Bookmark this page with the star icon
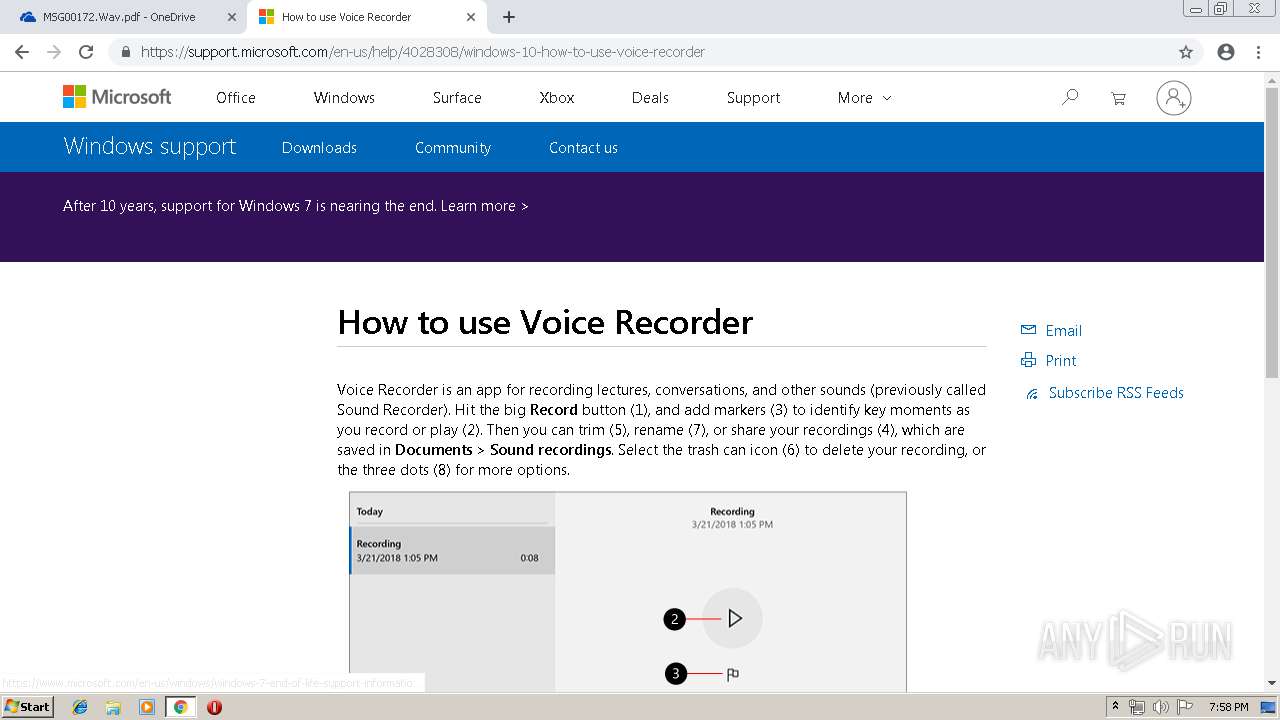This screenshot has height=720, width=1280. 1186,52
